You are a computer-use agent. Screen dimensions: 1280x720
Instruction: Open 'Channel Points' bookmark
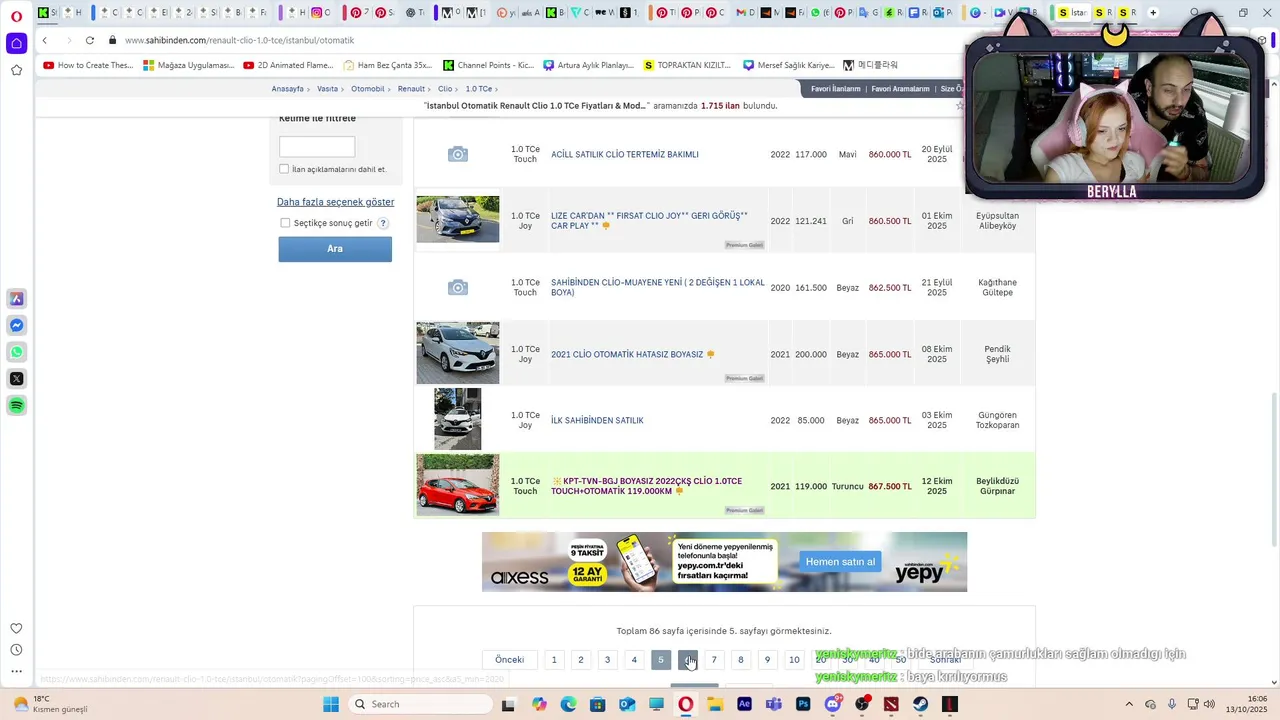(x=489, y=65)
